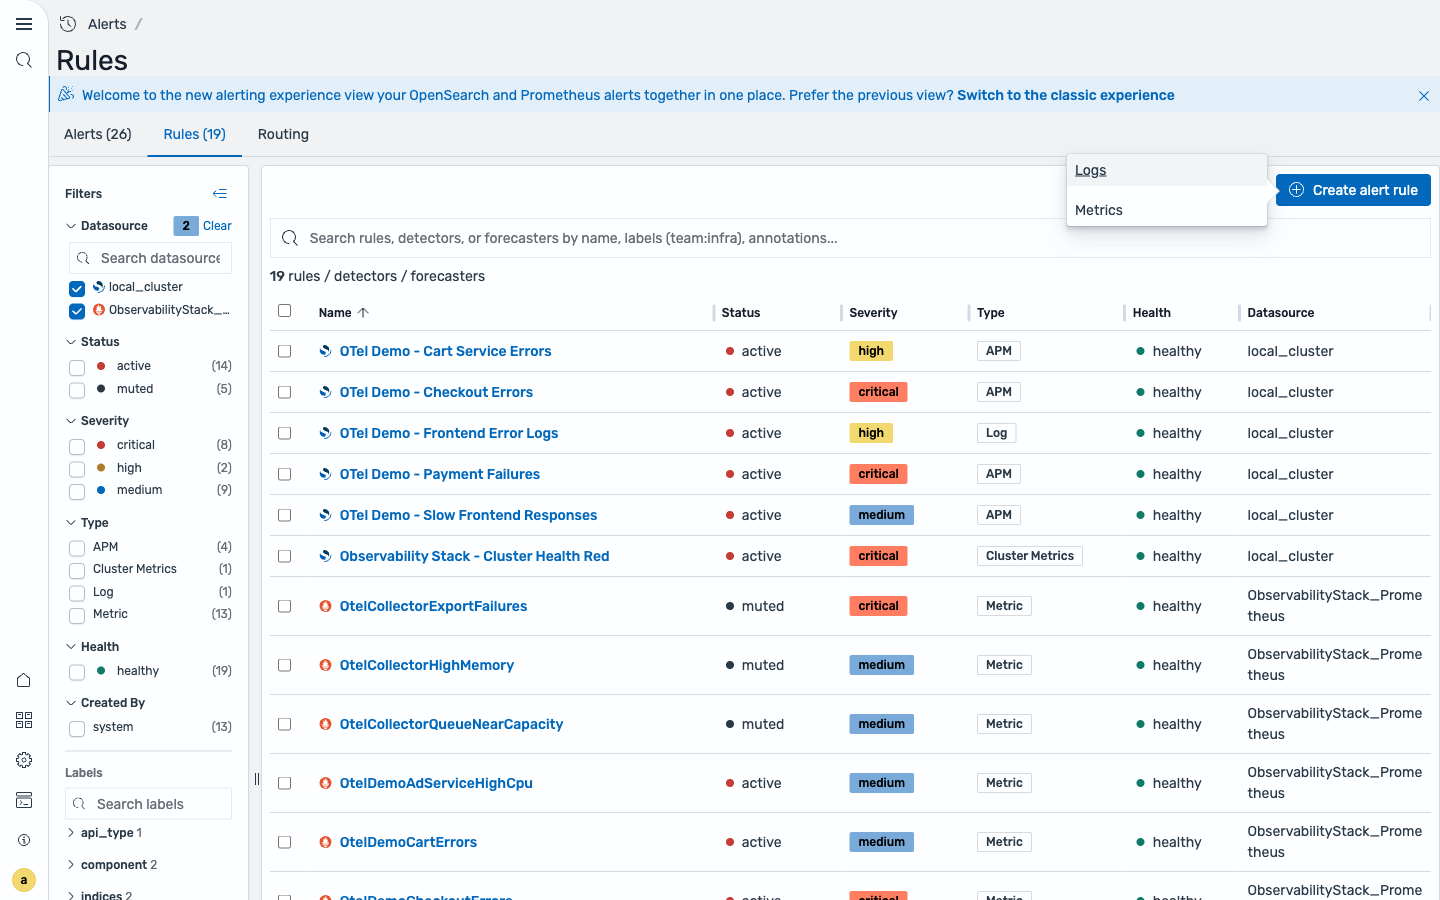Image resolution: width=1440 pixels, height=900 pixels.
Task: Choose Logs from the create rule menu
Action: [x=1167, y=170]
